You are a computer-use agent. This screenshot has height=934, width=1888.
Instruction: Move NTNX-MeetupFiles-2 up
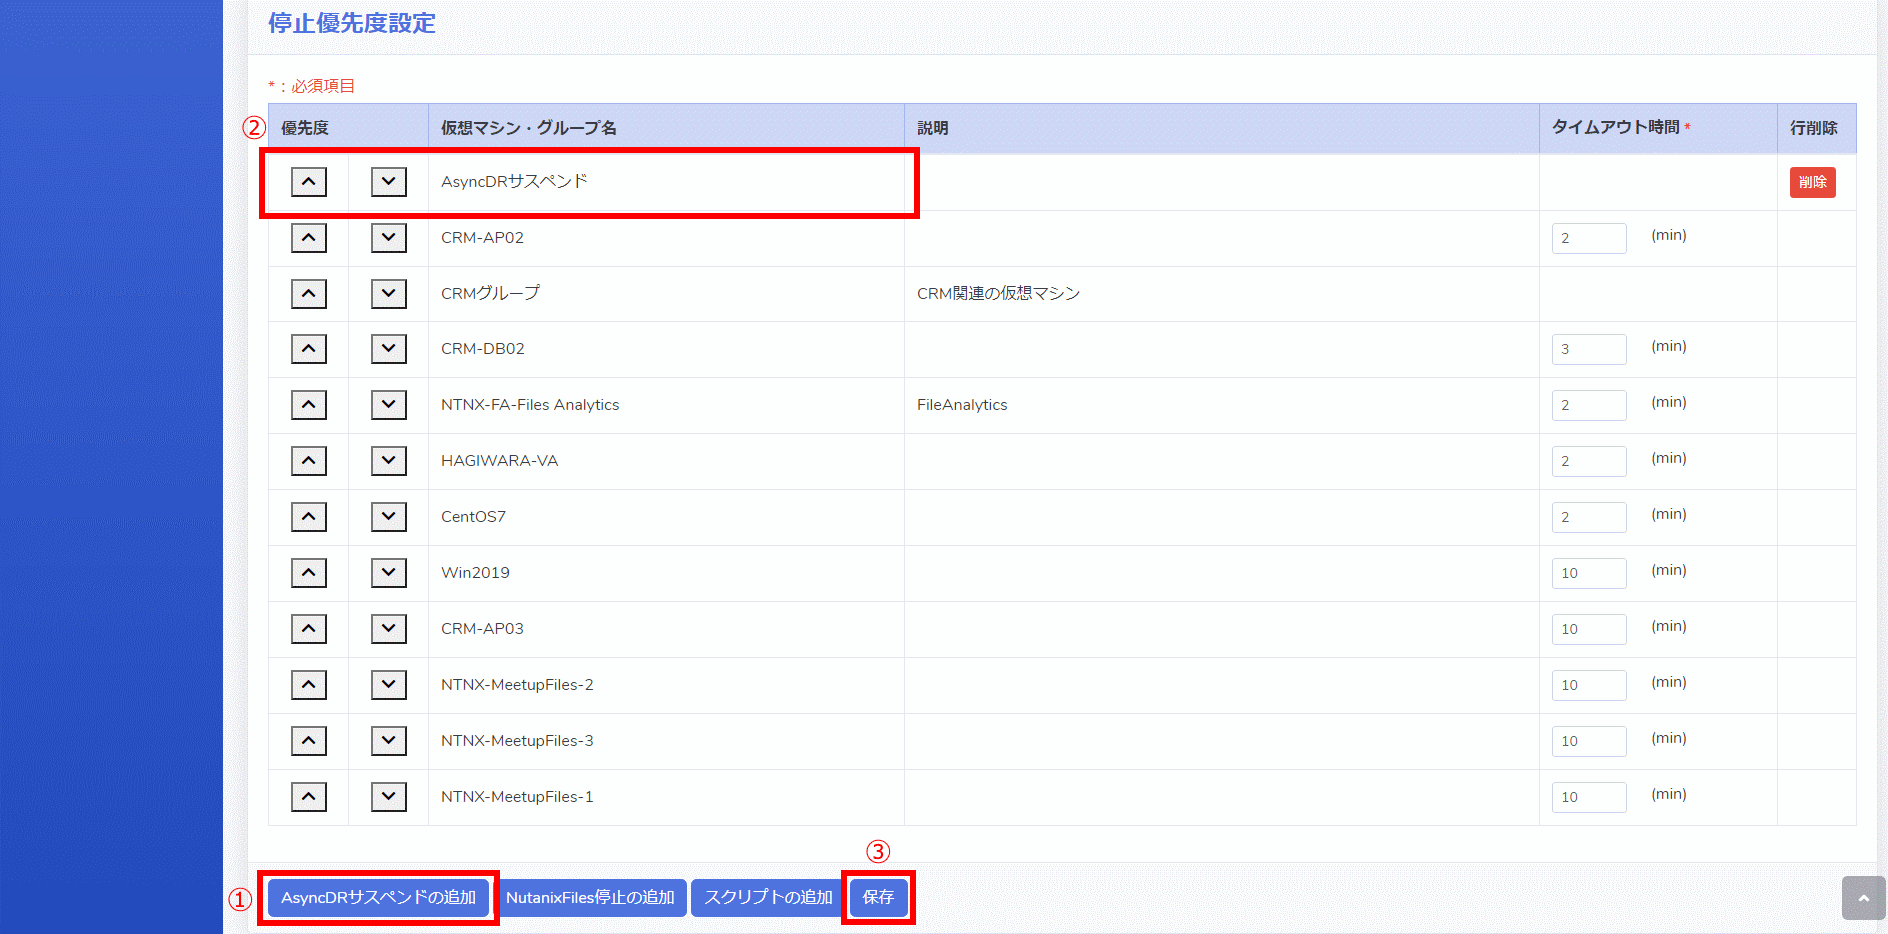pos(308,685)
